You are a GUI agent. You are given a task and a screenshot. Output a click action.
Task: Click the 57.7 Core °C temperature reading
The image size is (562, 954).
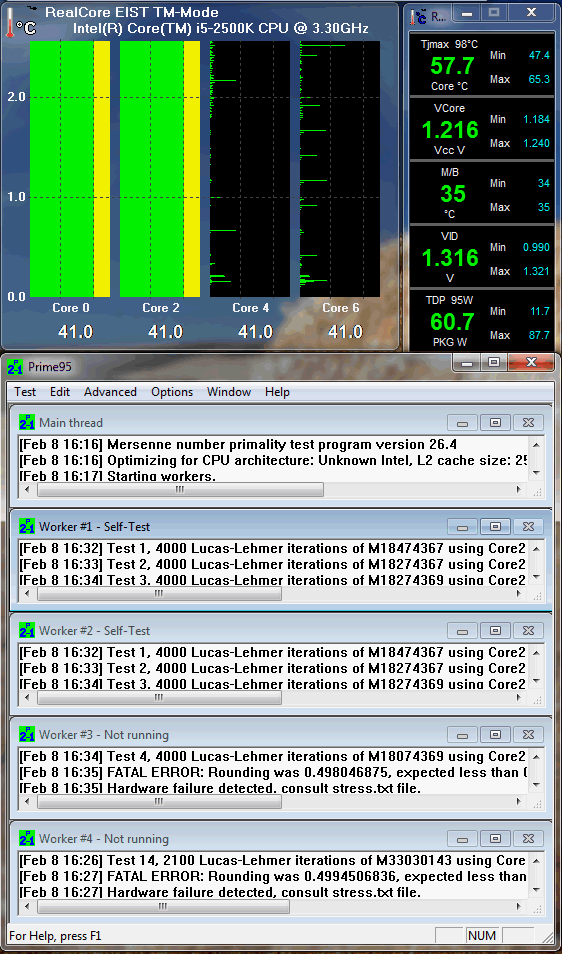(x=451, y=65)
